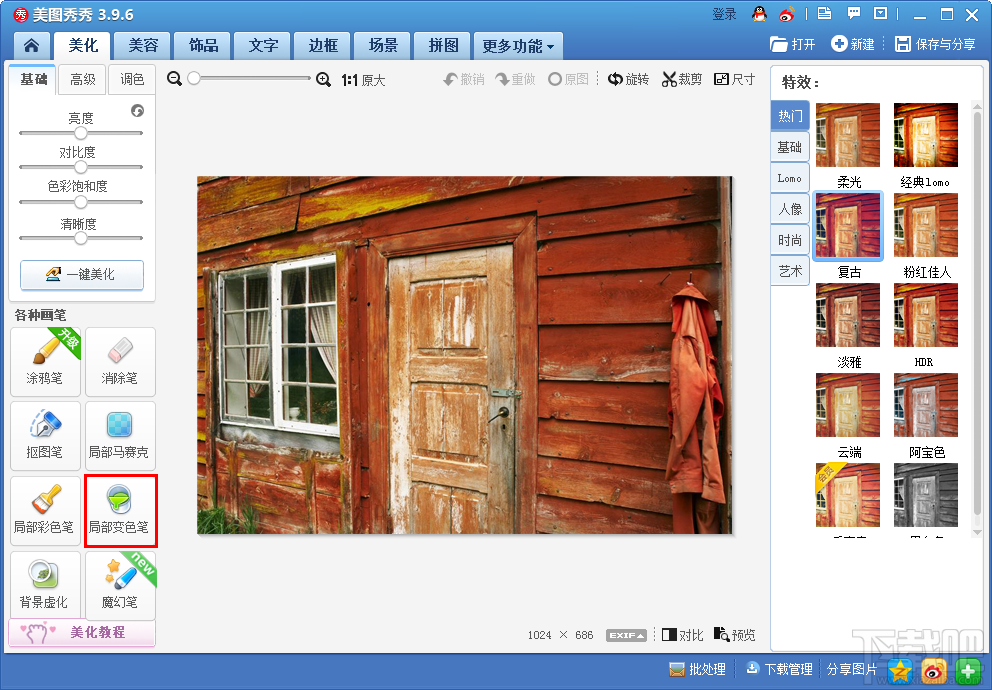Switch to the 高级 advanced adjustments tab
This screenshot has width=992, height=690.
(x=82, y=80)
